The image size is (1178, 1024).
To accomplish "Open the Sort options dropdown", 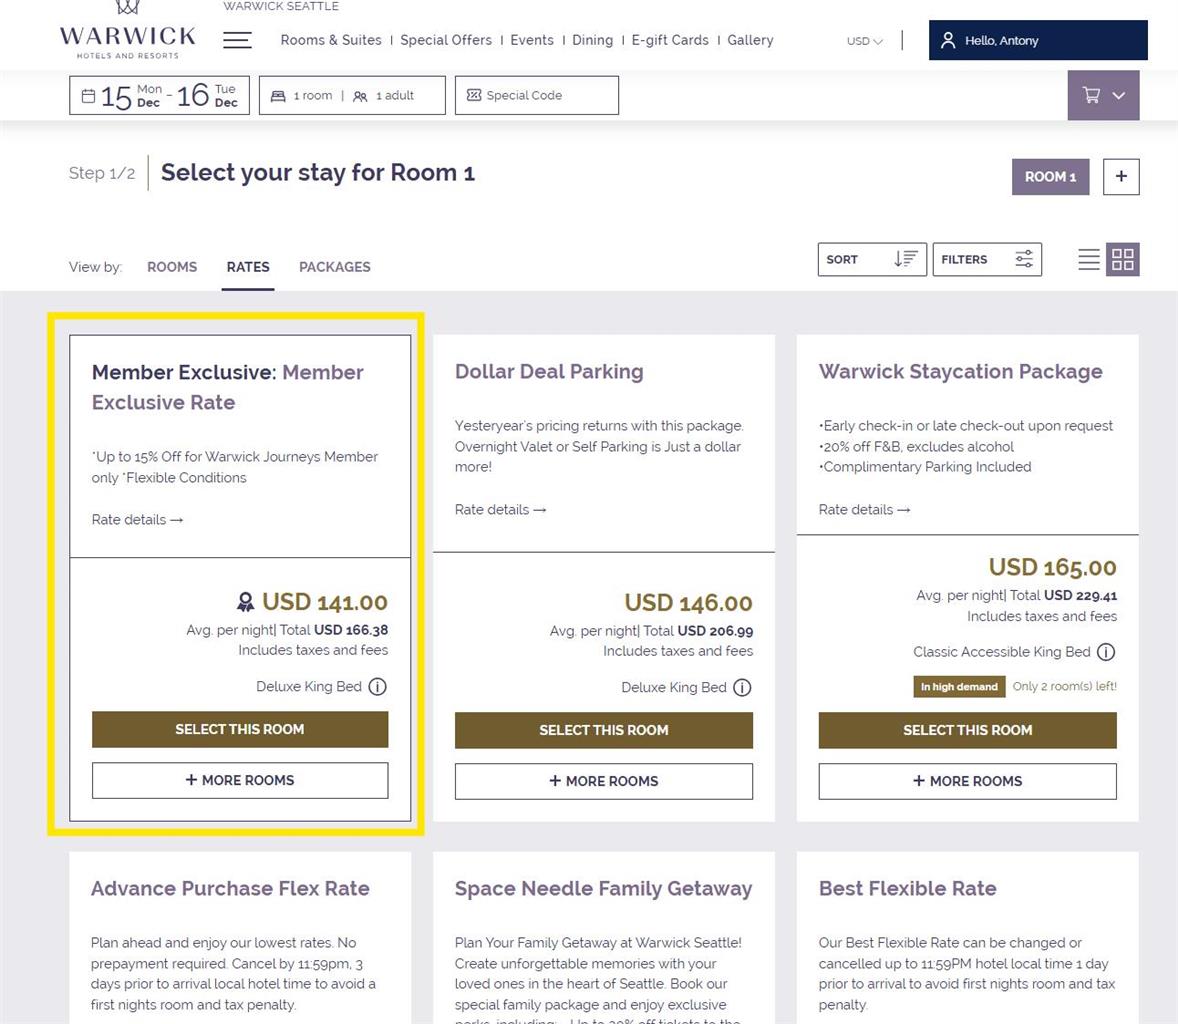I will click(871, 260).
